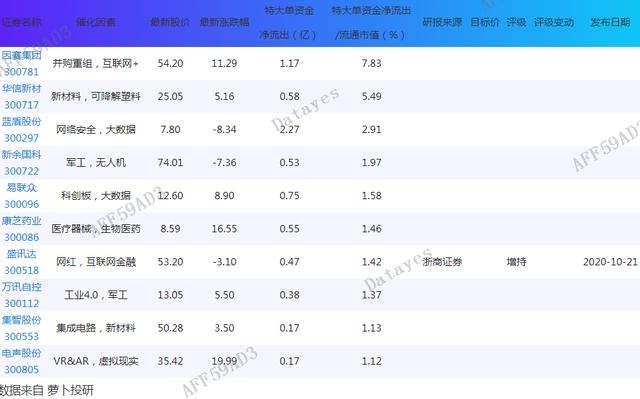This screenshot has width=640, height=399.
Task: Click the 评级变动 column header
Action: [554, 22]
